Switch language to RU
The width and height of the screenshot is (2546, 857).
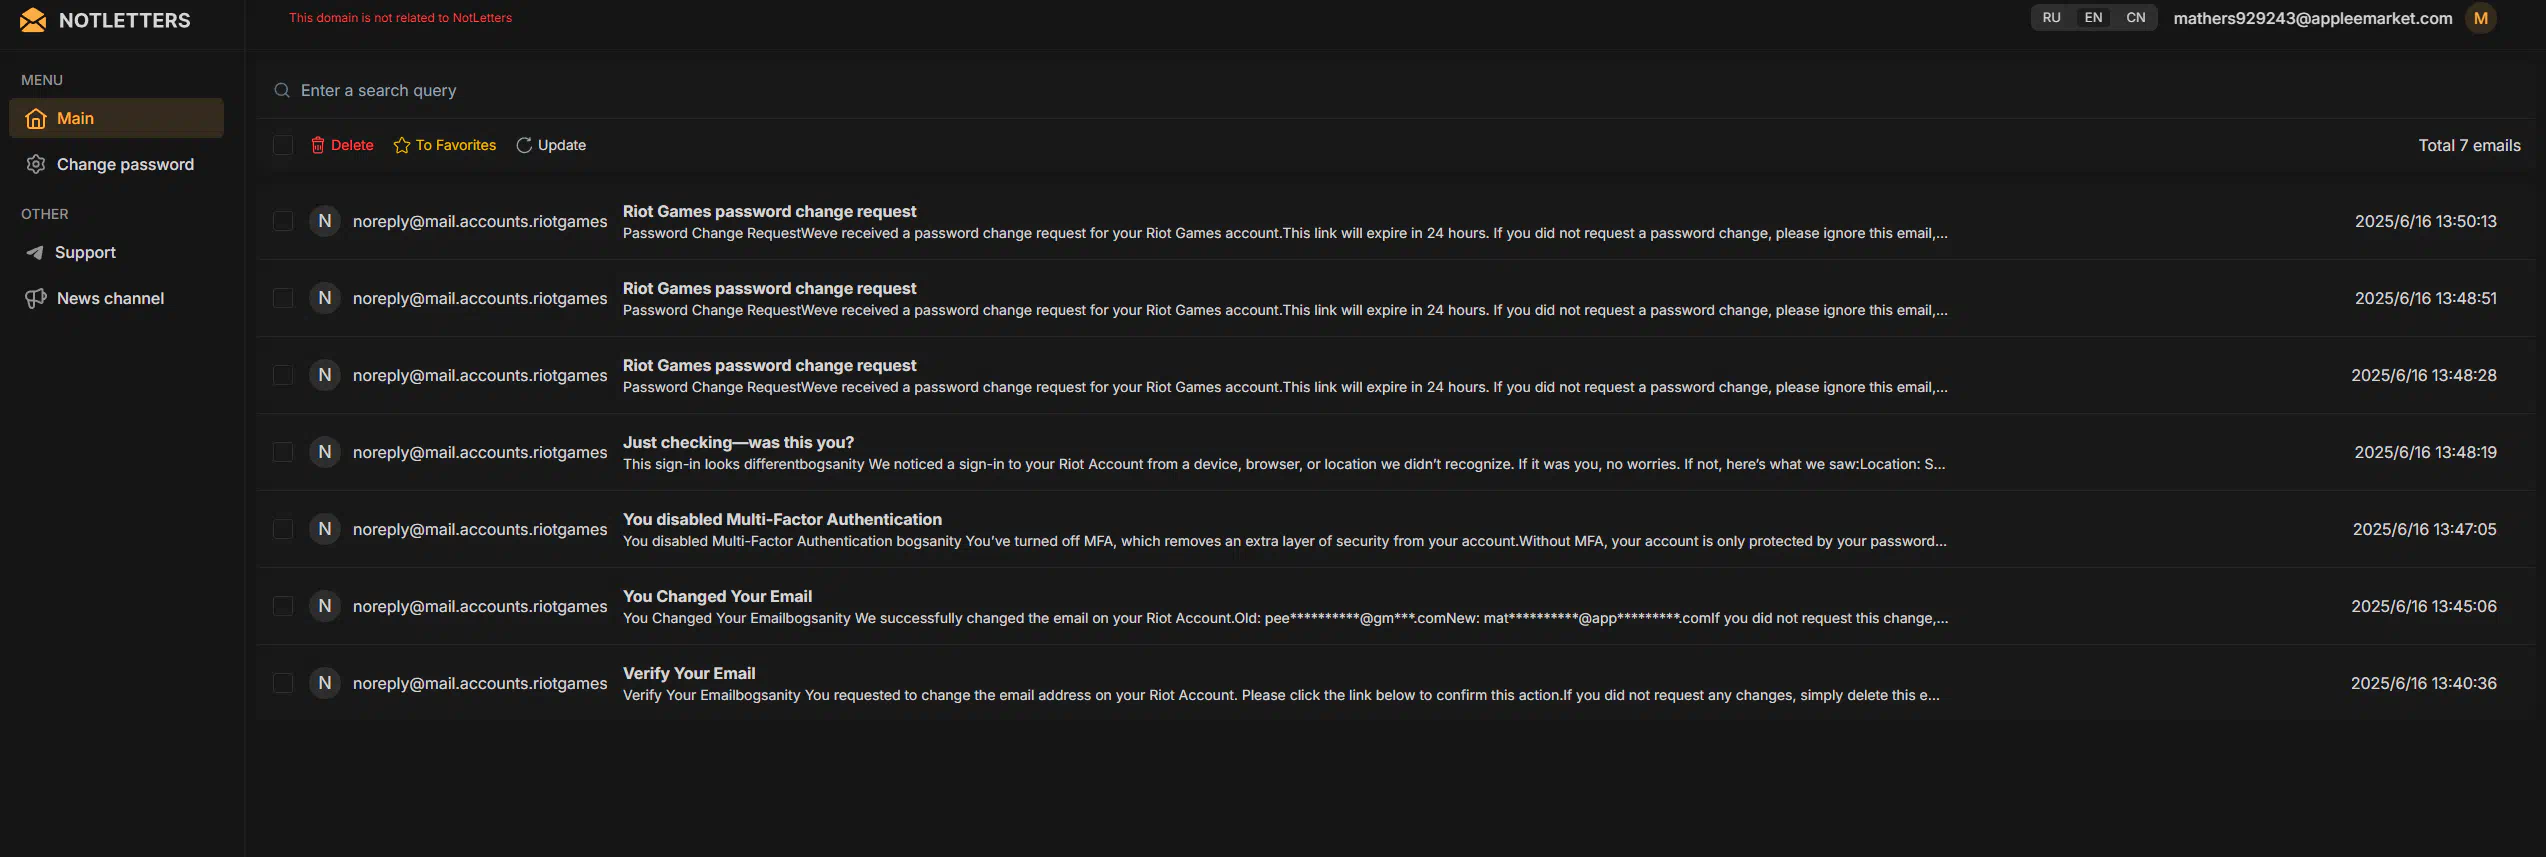click(2051, 18)
